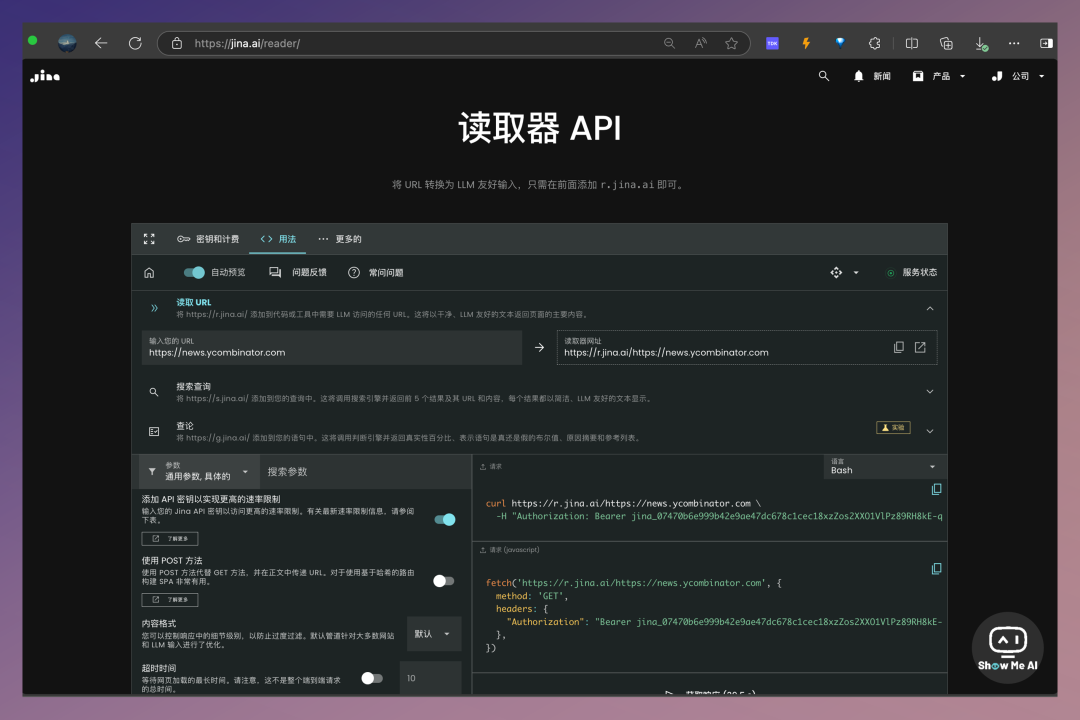Click the lightning bolt extension icon
Viewport: 1080px width, 720px height.
tap(806, 43)
